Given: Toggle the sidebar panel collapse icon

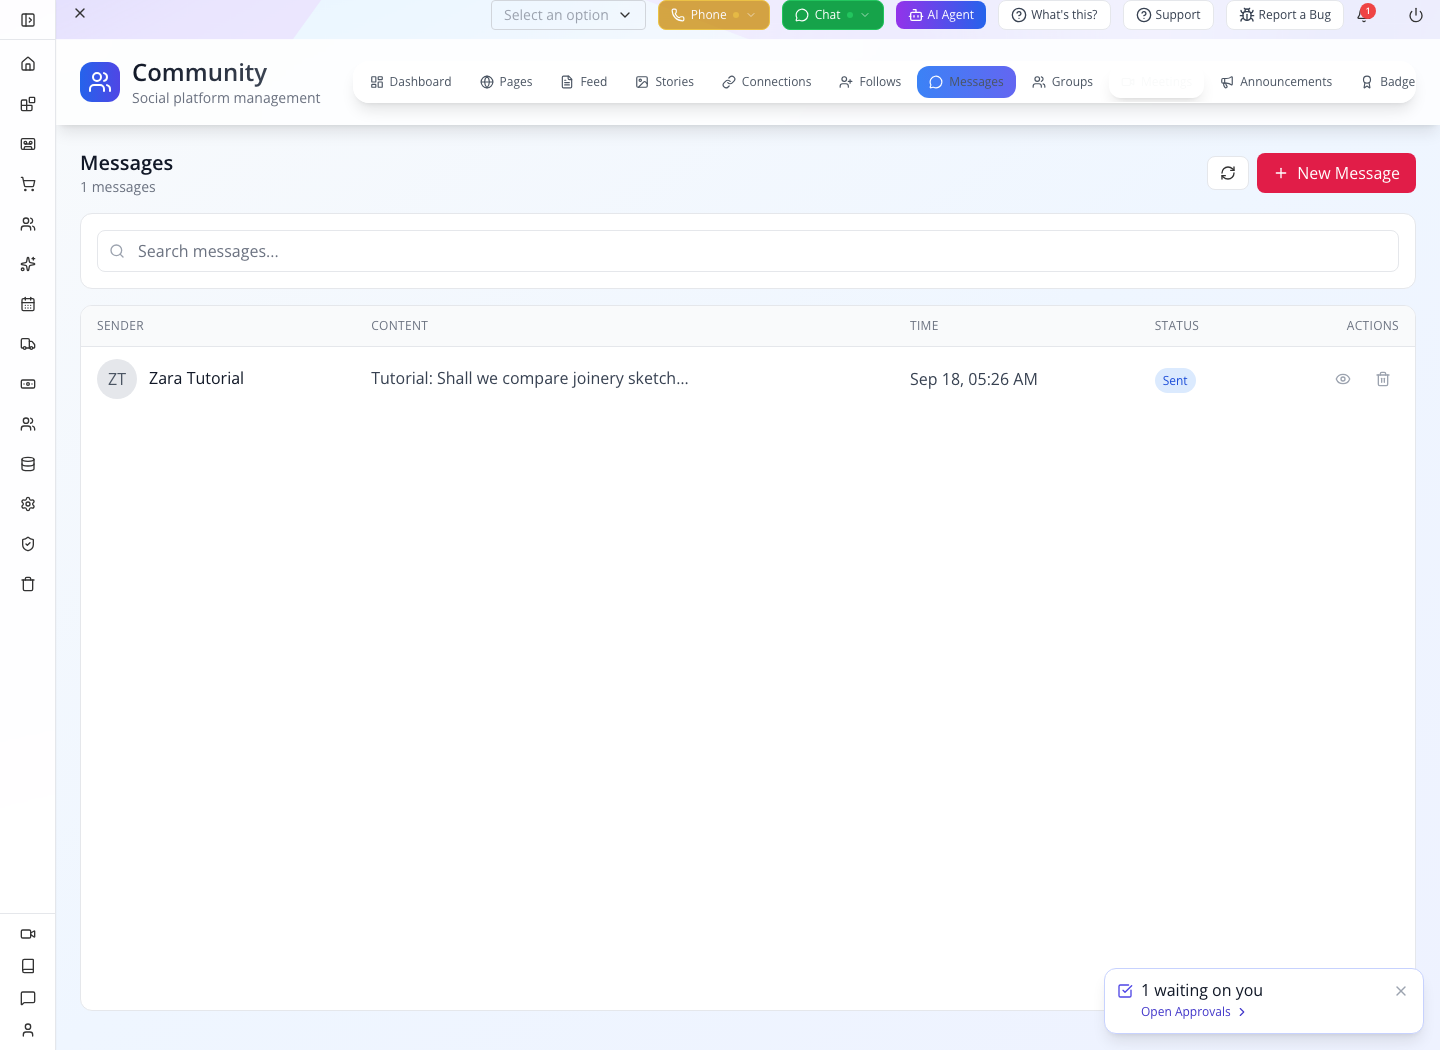Looking at the screenshot, I should pos(28,20).
